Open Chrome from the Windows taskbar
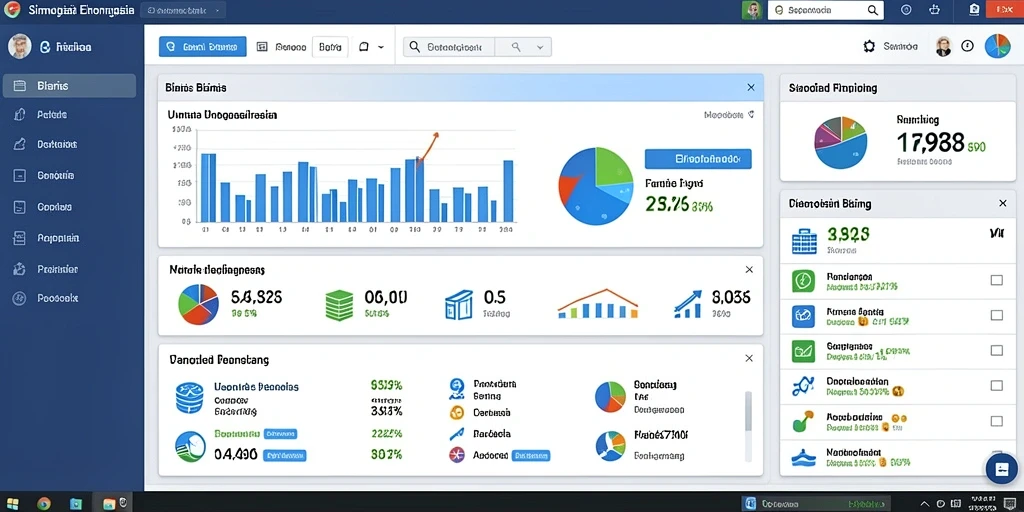The height and width of the screenshot is (512, 1024). (x=44, y=504)
